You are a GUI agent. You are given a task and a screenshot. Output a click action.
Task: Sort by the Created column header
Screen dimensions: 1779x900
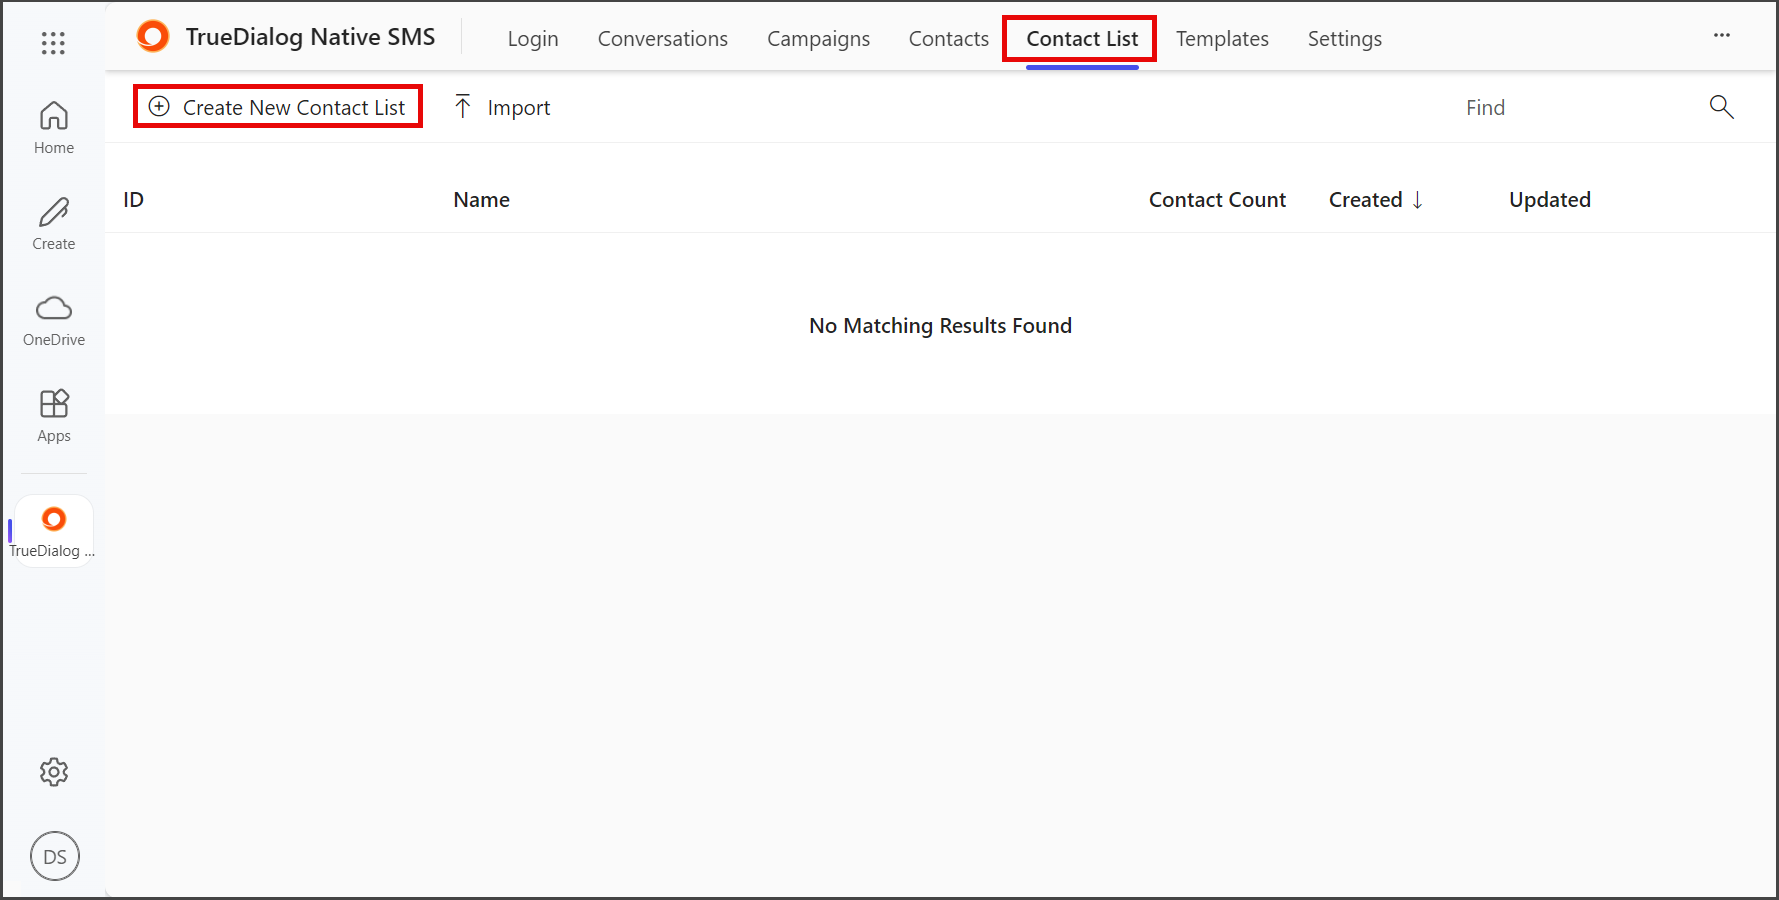pos(1365,200)
